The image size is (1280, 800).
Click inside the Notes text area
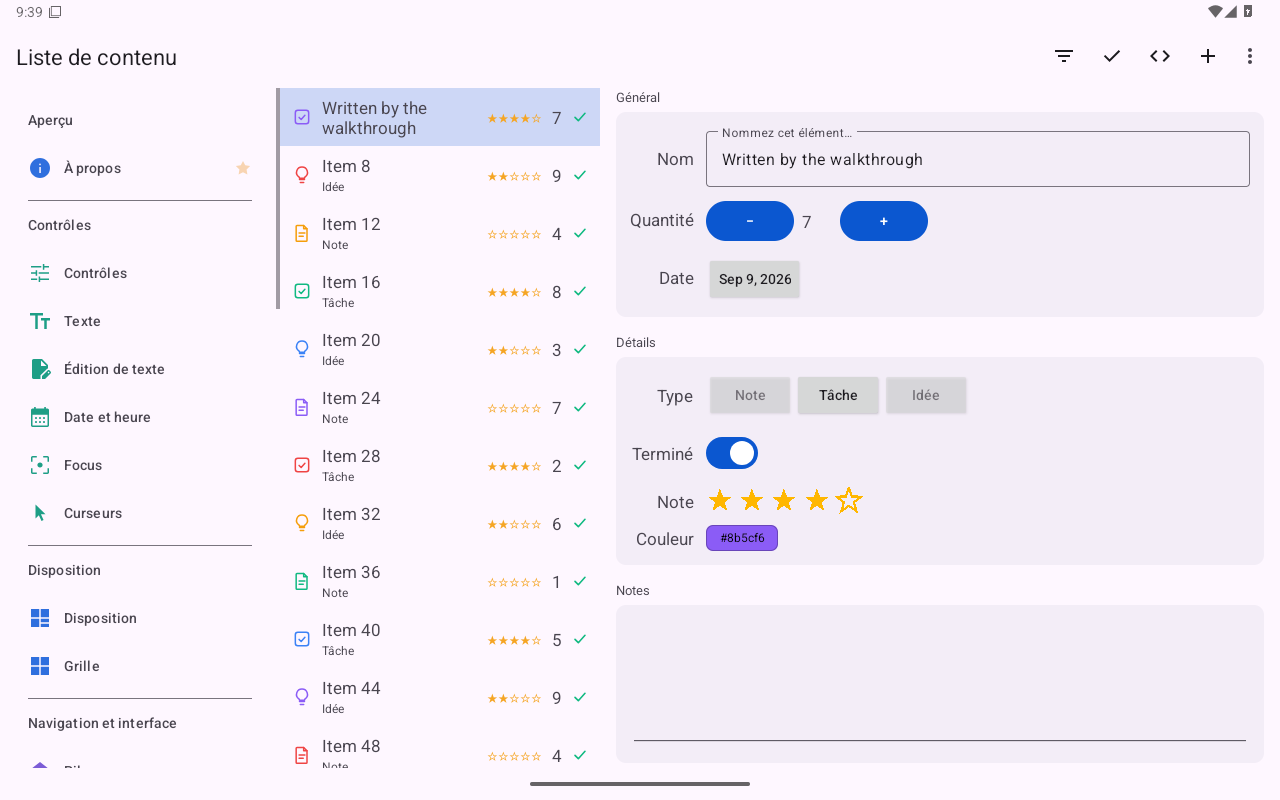940,683
